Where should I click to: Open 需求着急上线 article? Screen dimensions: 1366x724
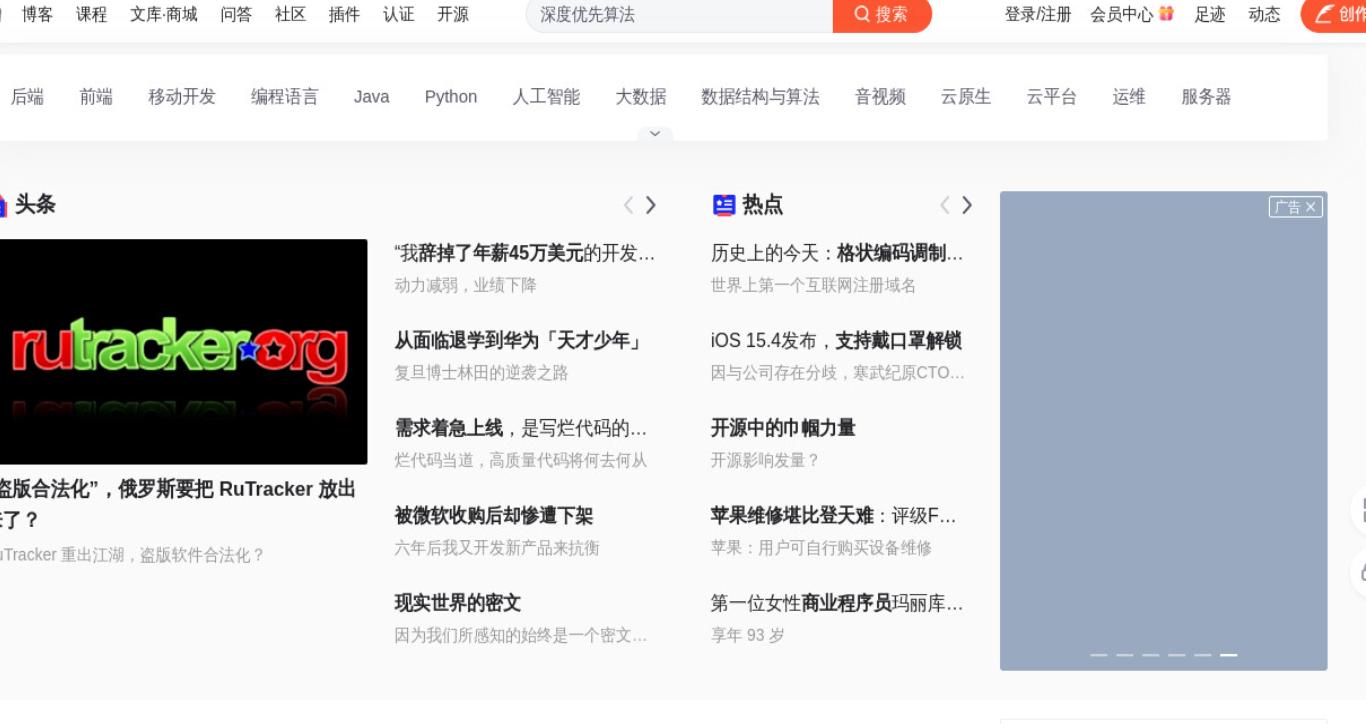pyautogui.click(x=521, y=428)
